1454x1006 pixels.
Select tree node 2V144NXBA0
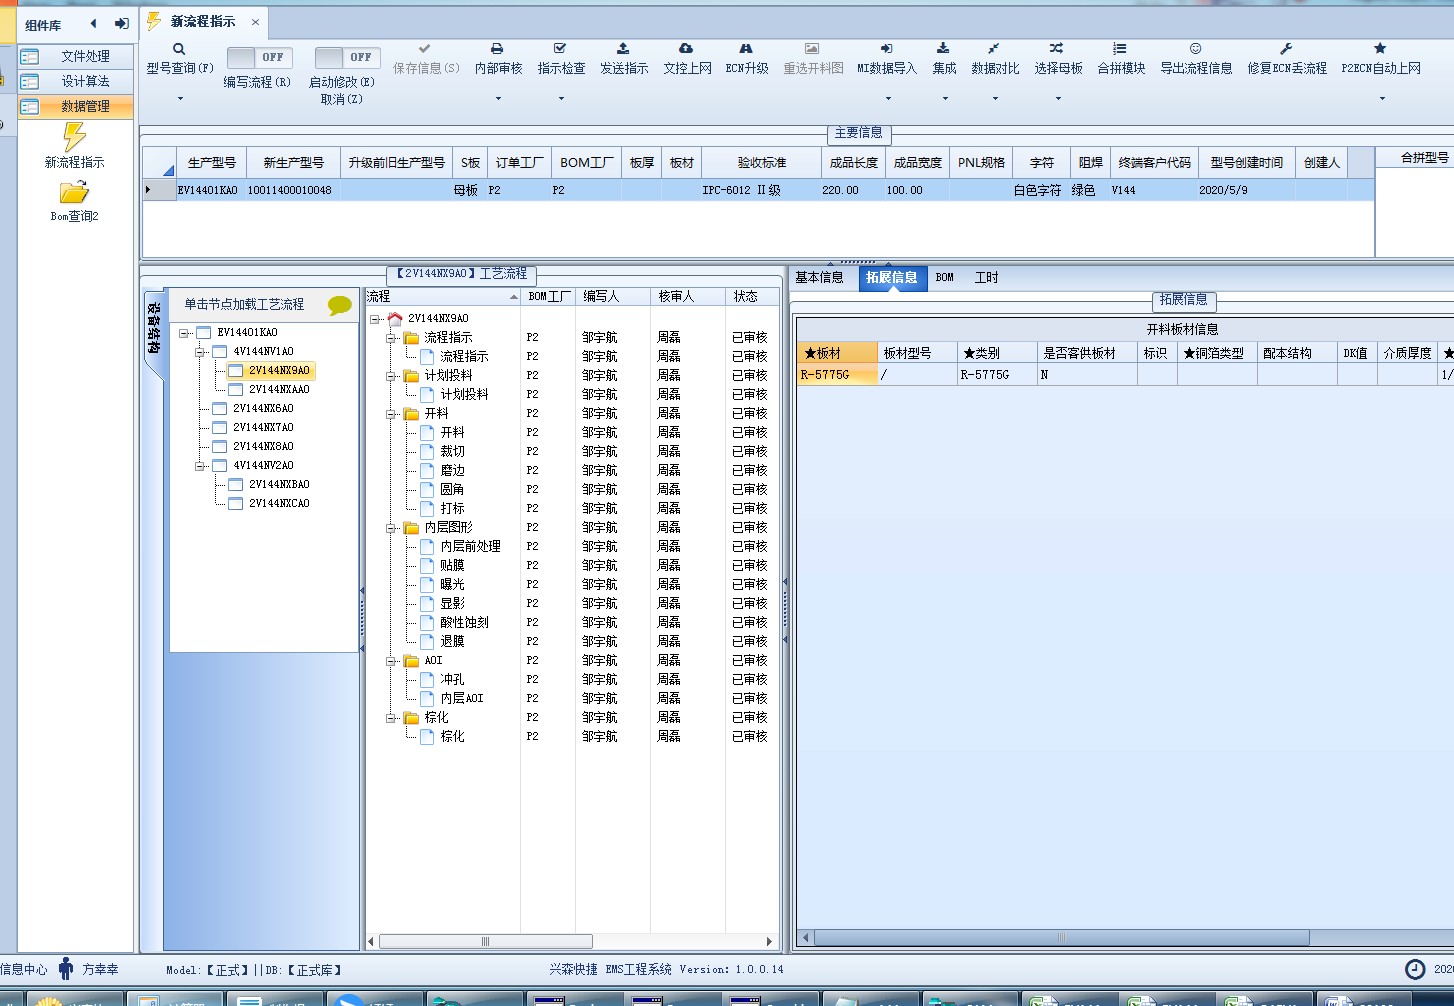point(279,485)
